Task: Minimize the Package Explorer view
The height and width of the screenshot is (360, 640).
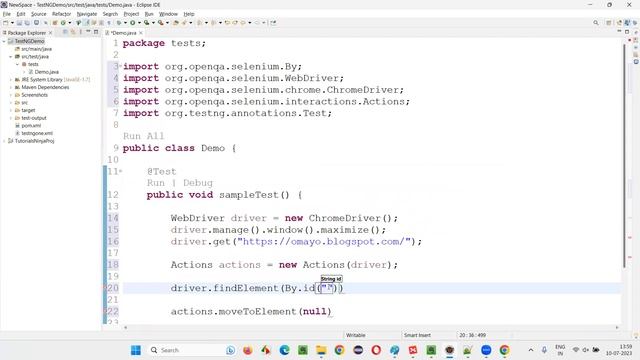Action: (x=88, y=32)
